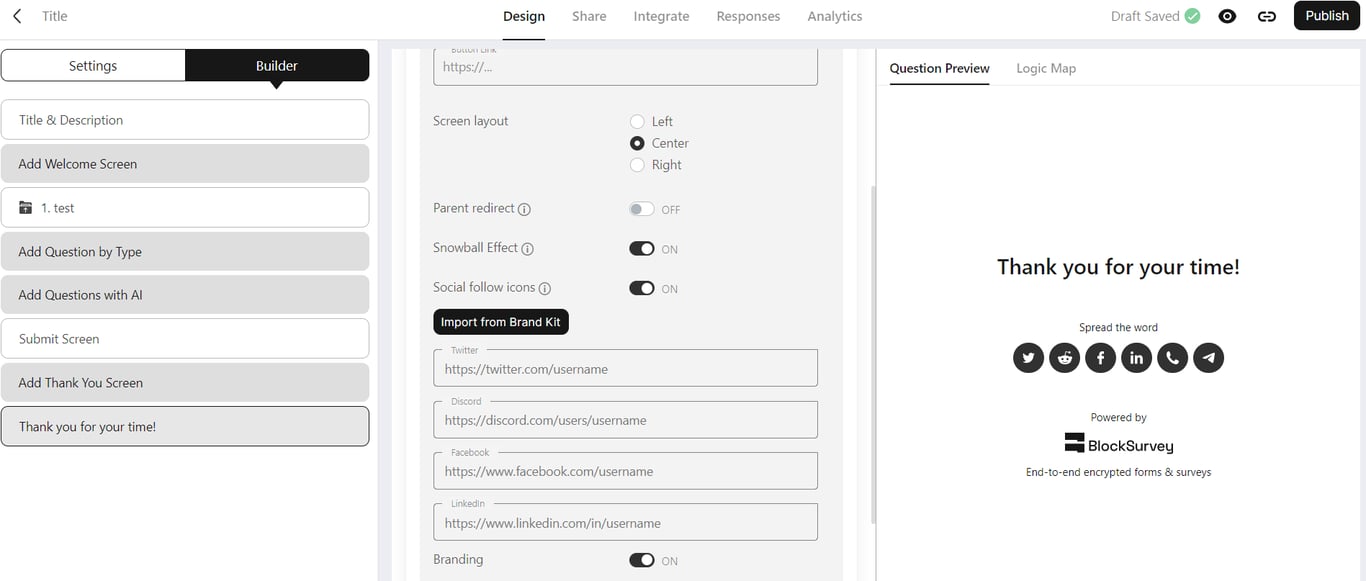The width and height of the screenshot is (1366, 581).
Task: Copy survey link using chain icon
Action: click(1266, 16)
